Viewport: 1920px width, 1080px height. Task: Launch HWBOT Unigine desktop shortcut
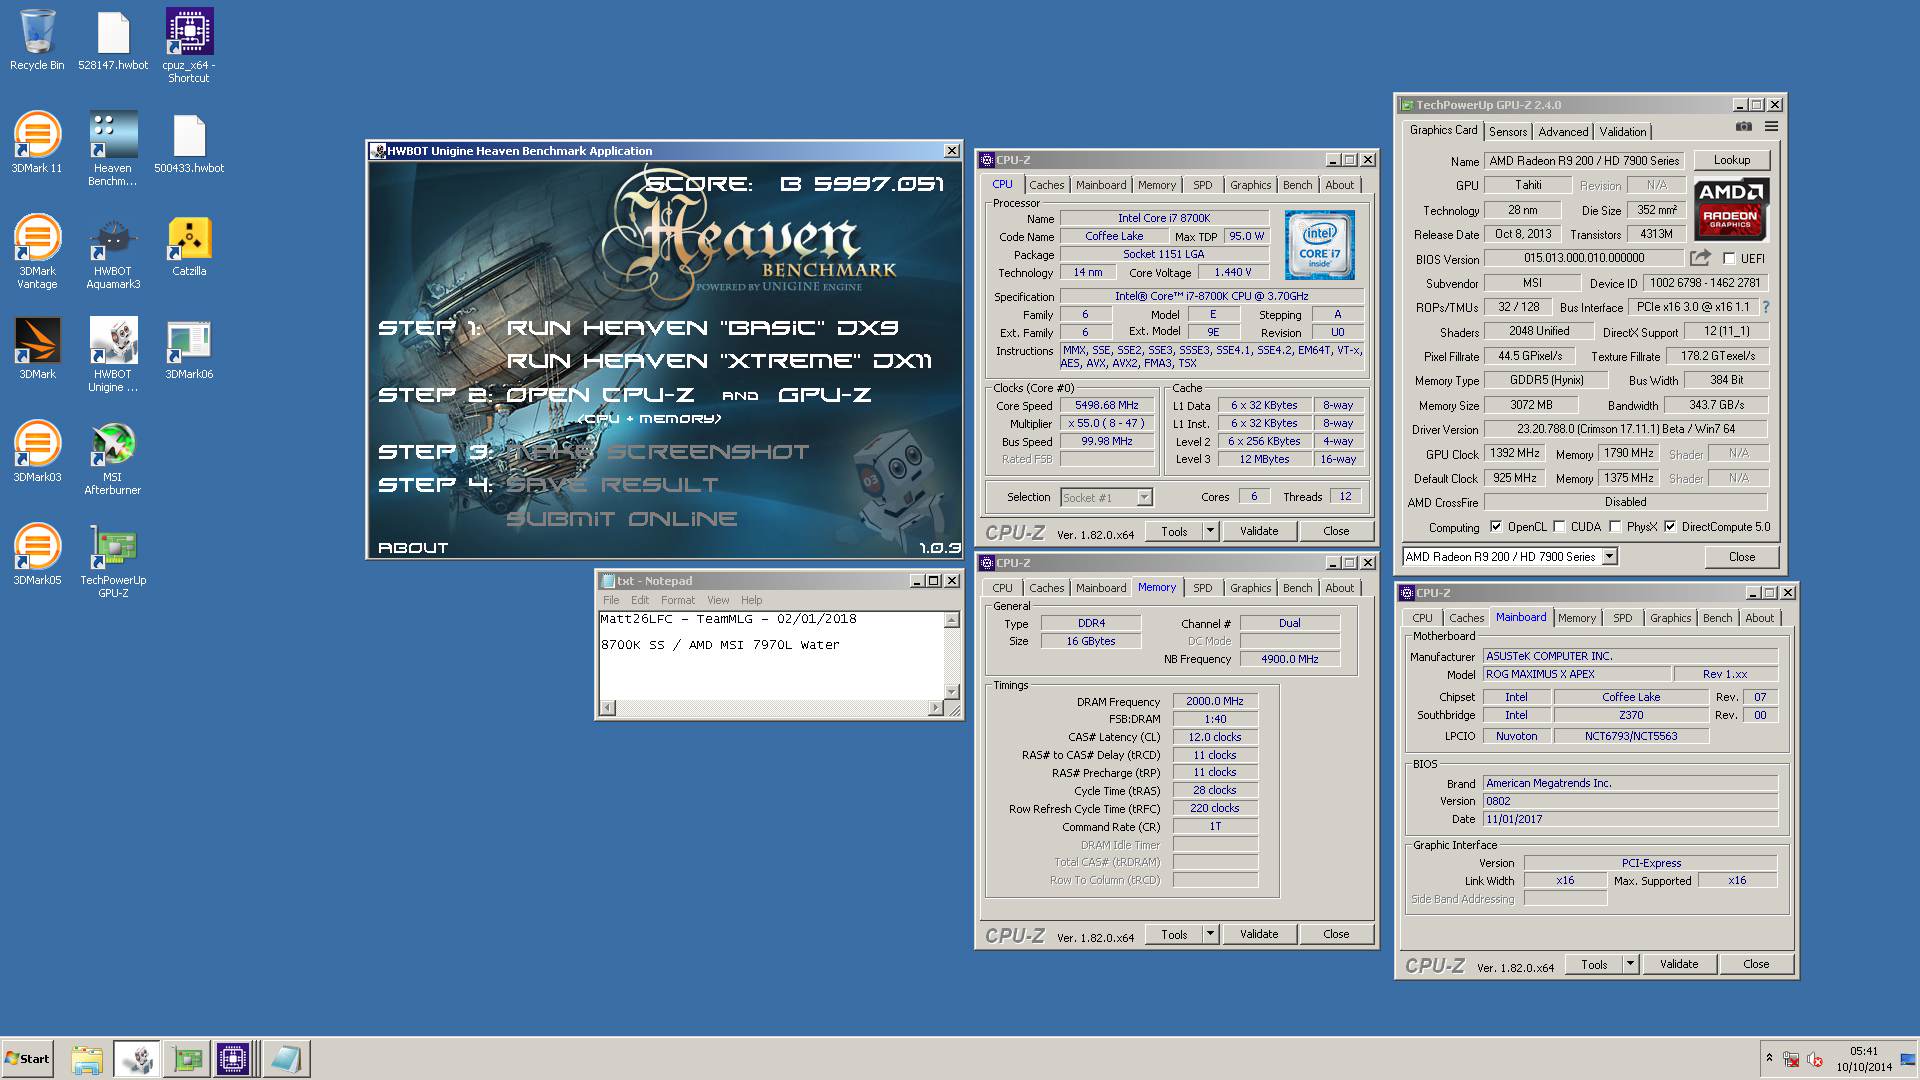pyautogui.click(x=113, y=355)
